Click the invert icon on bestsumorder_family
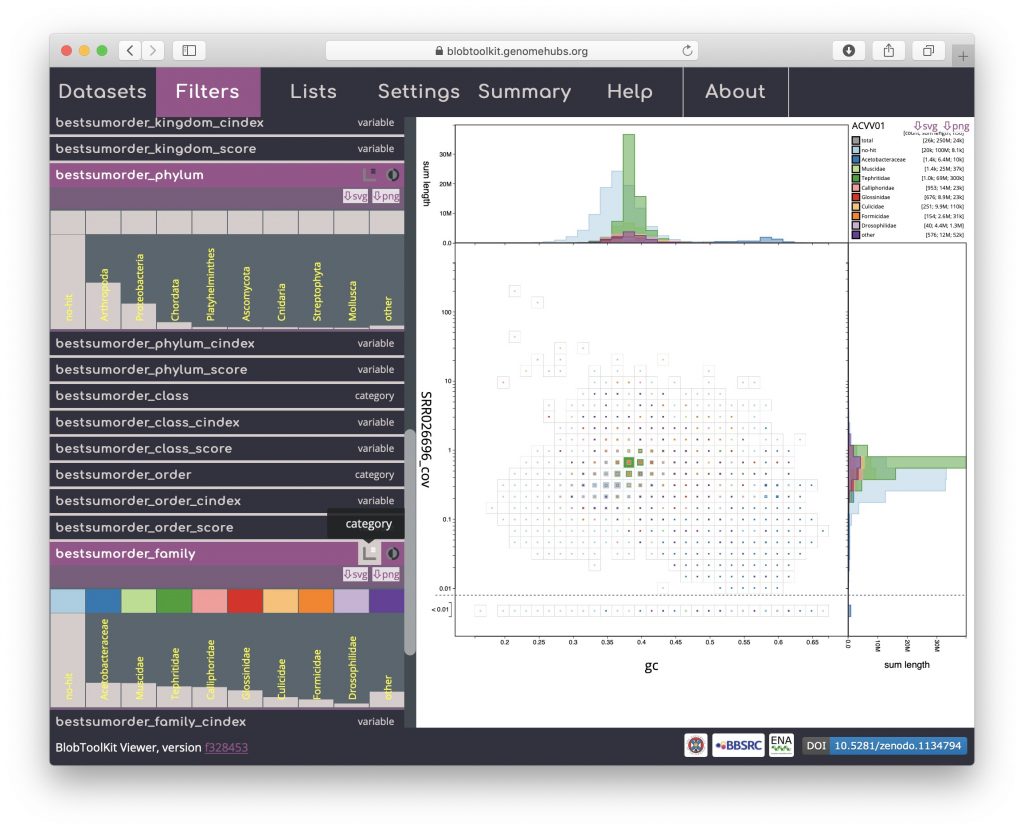This screenshot has height=831, width=1024. pyautogui.click(x=393, y=553)
